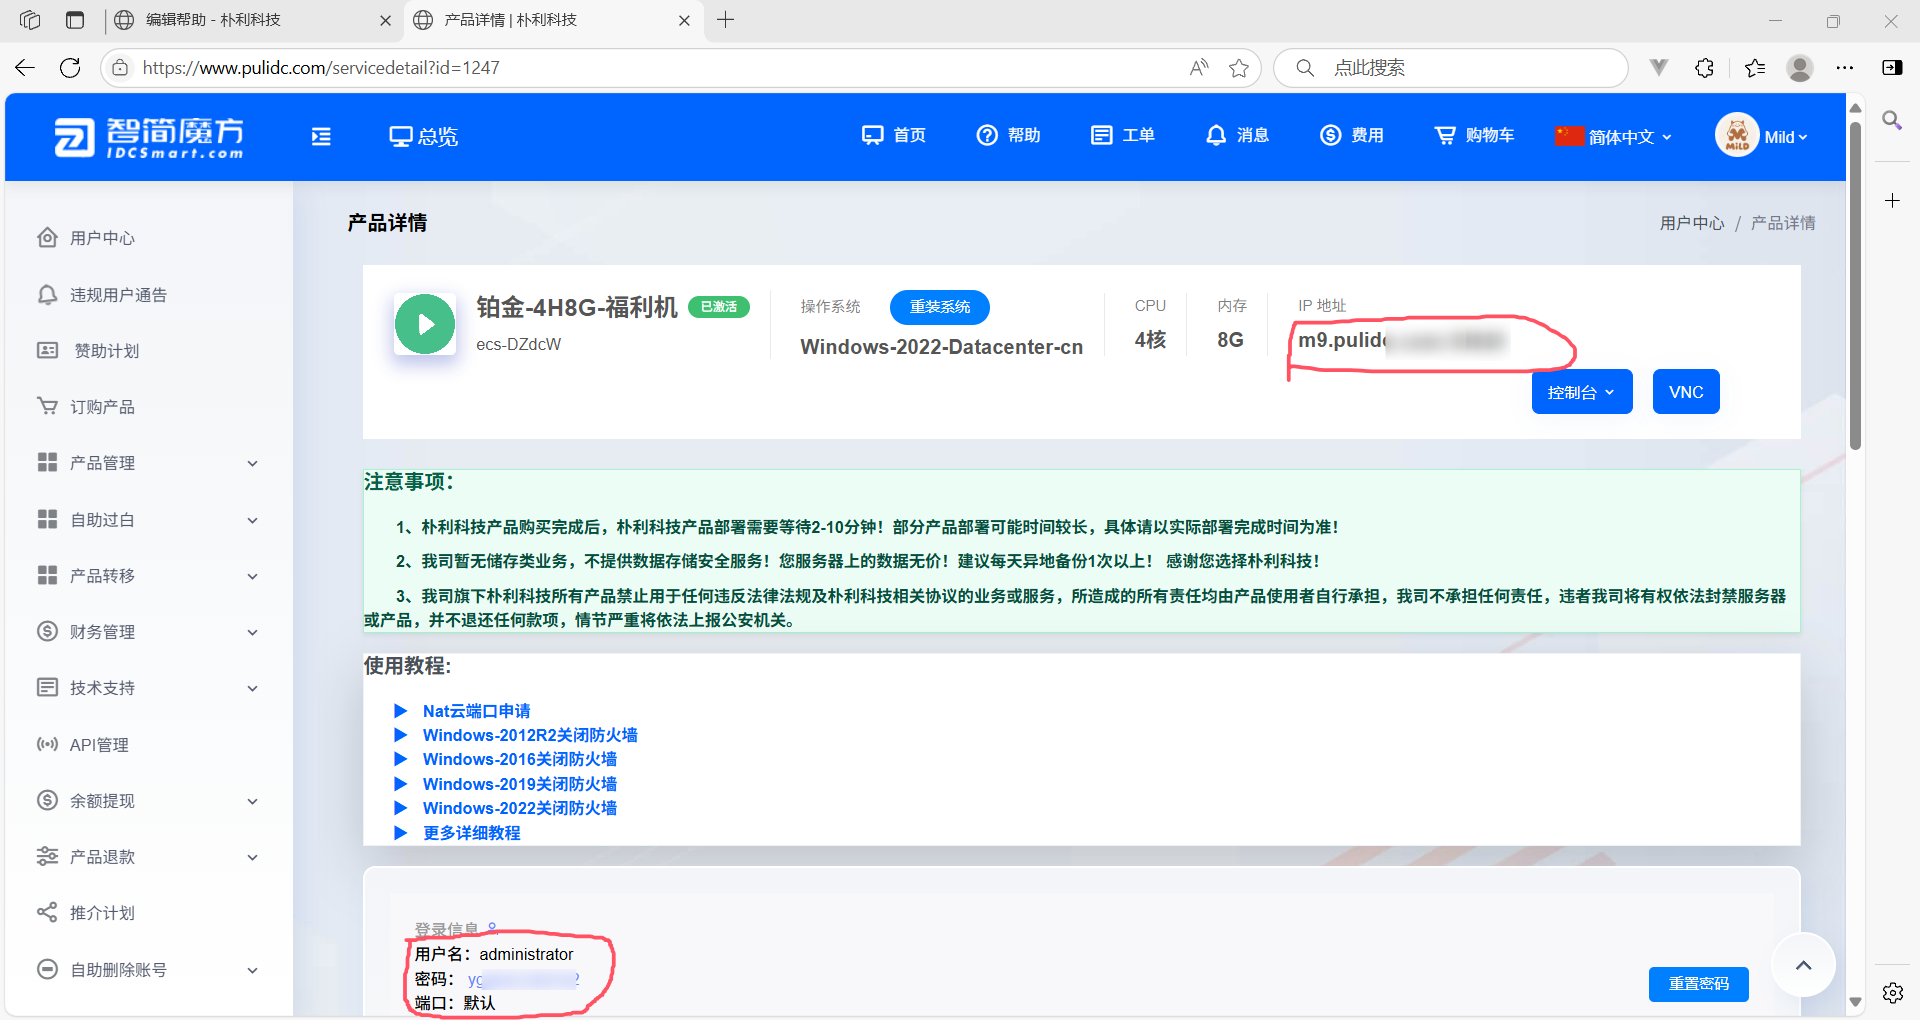Open 工单 tickets in top navigation
1920x1020 pixels.
(x=1122, y=135)
